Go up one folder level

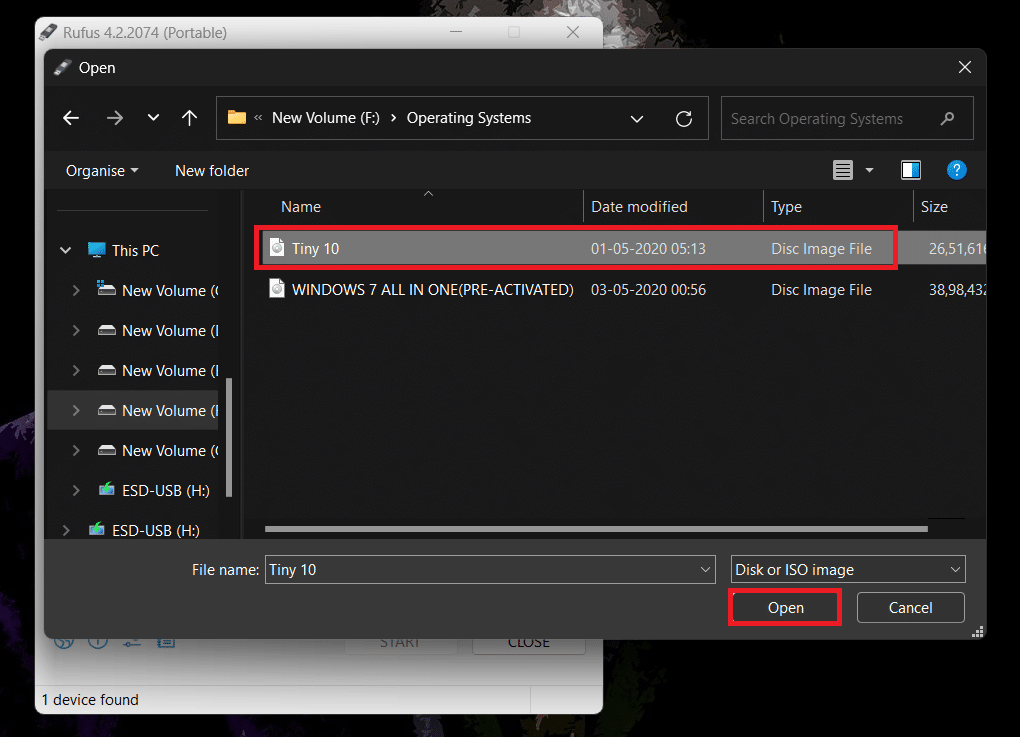click(189, 118)
